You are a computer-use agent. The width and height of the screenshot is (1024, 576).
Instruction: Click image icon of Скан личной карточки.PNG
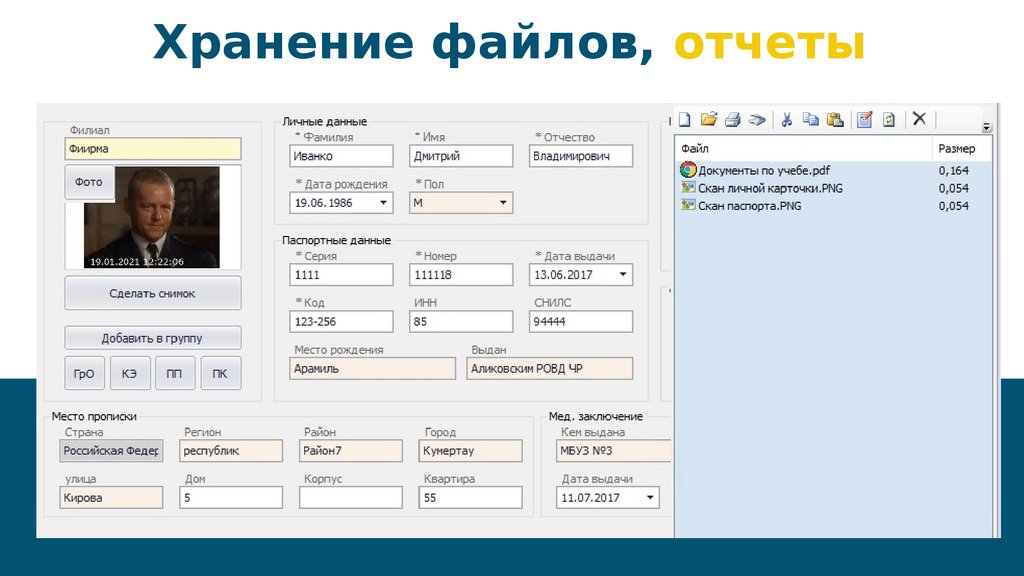(x=688, y=187)
